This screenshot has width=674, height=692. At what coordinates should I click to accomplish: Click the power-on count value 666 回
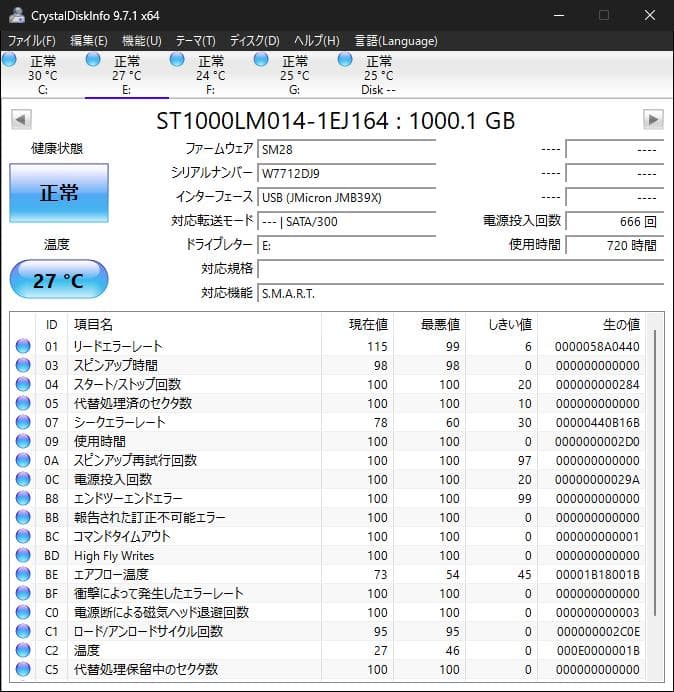point(615,221)
